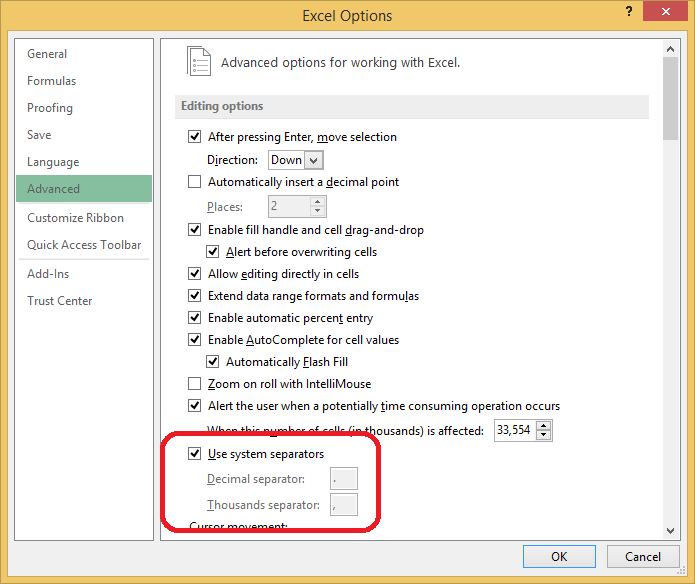Click the vertical scrollbar thumb
This screenshot has width=695, height=584.
click(671, 98)
